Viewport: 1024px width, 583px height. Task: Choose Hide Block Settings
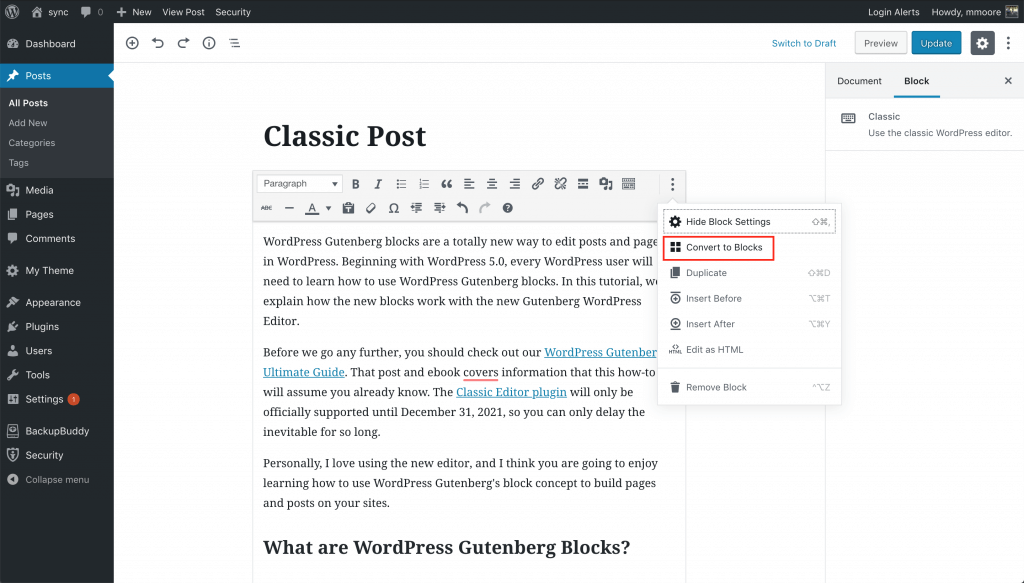point(750,222)
